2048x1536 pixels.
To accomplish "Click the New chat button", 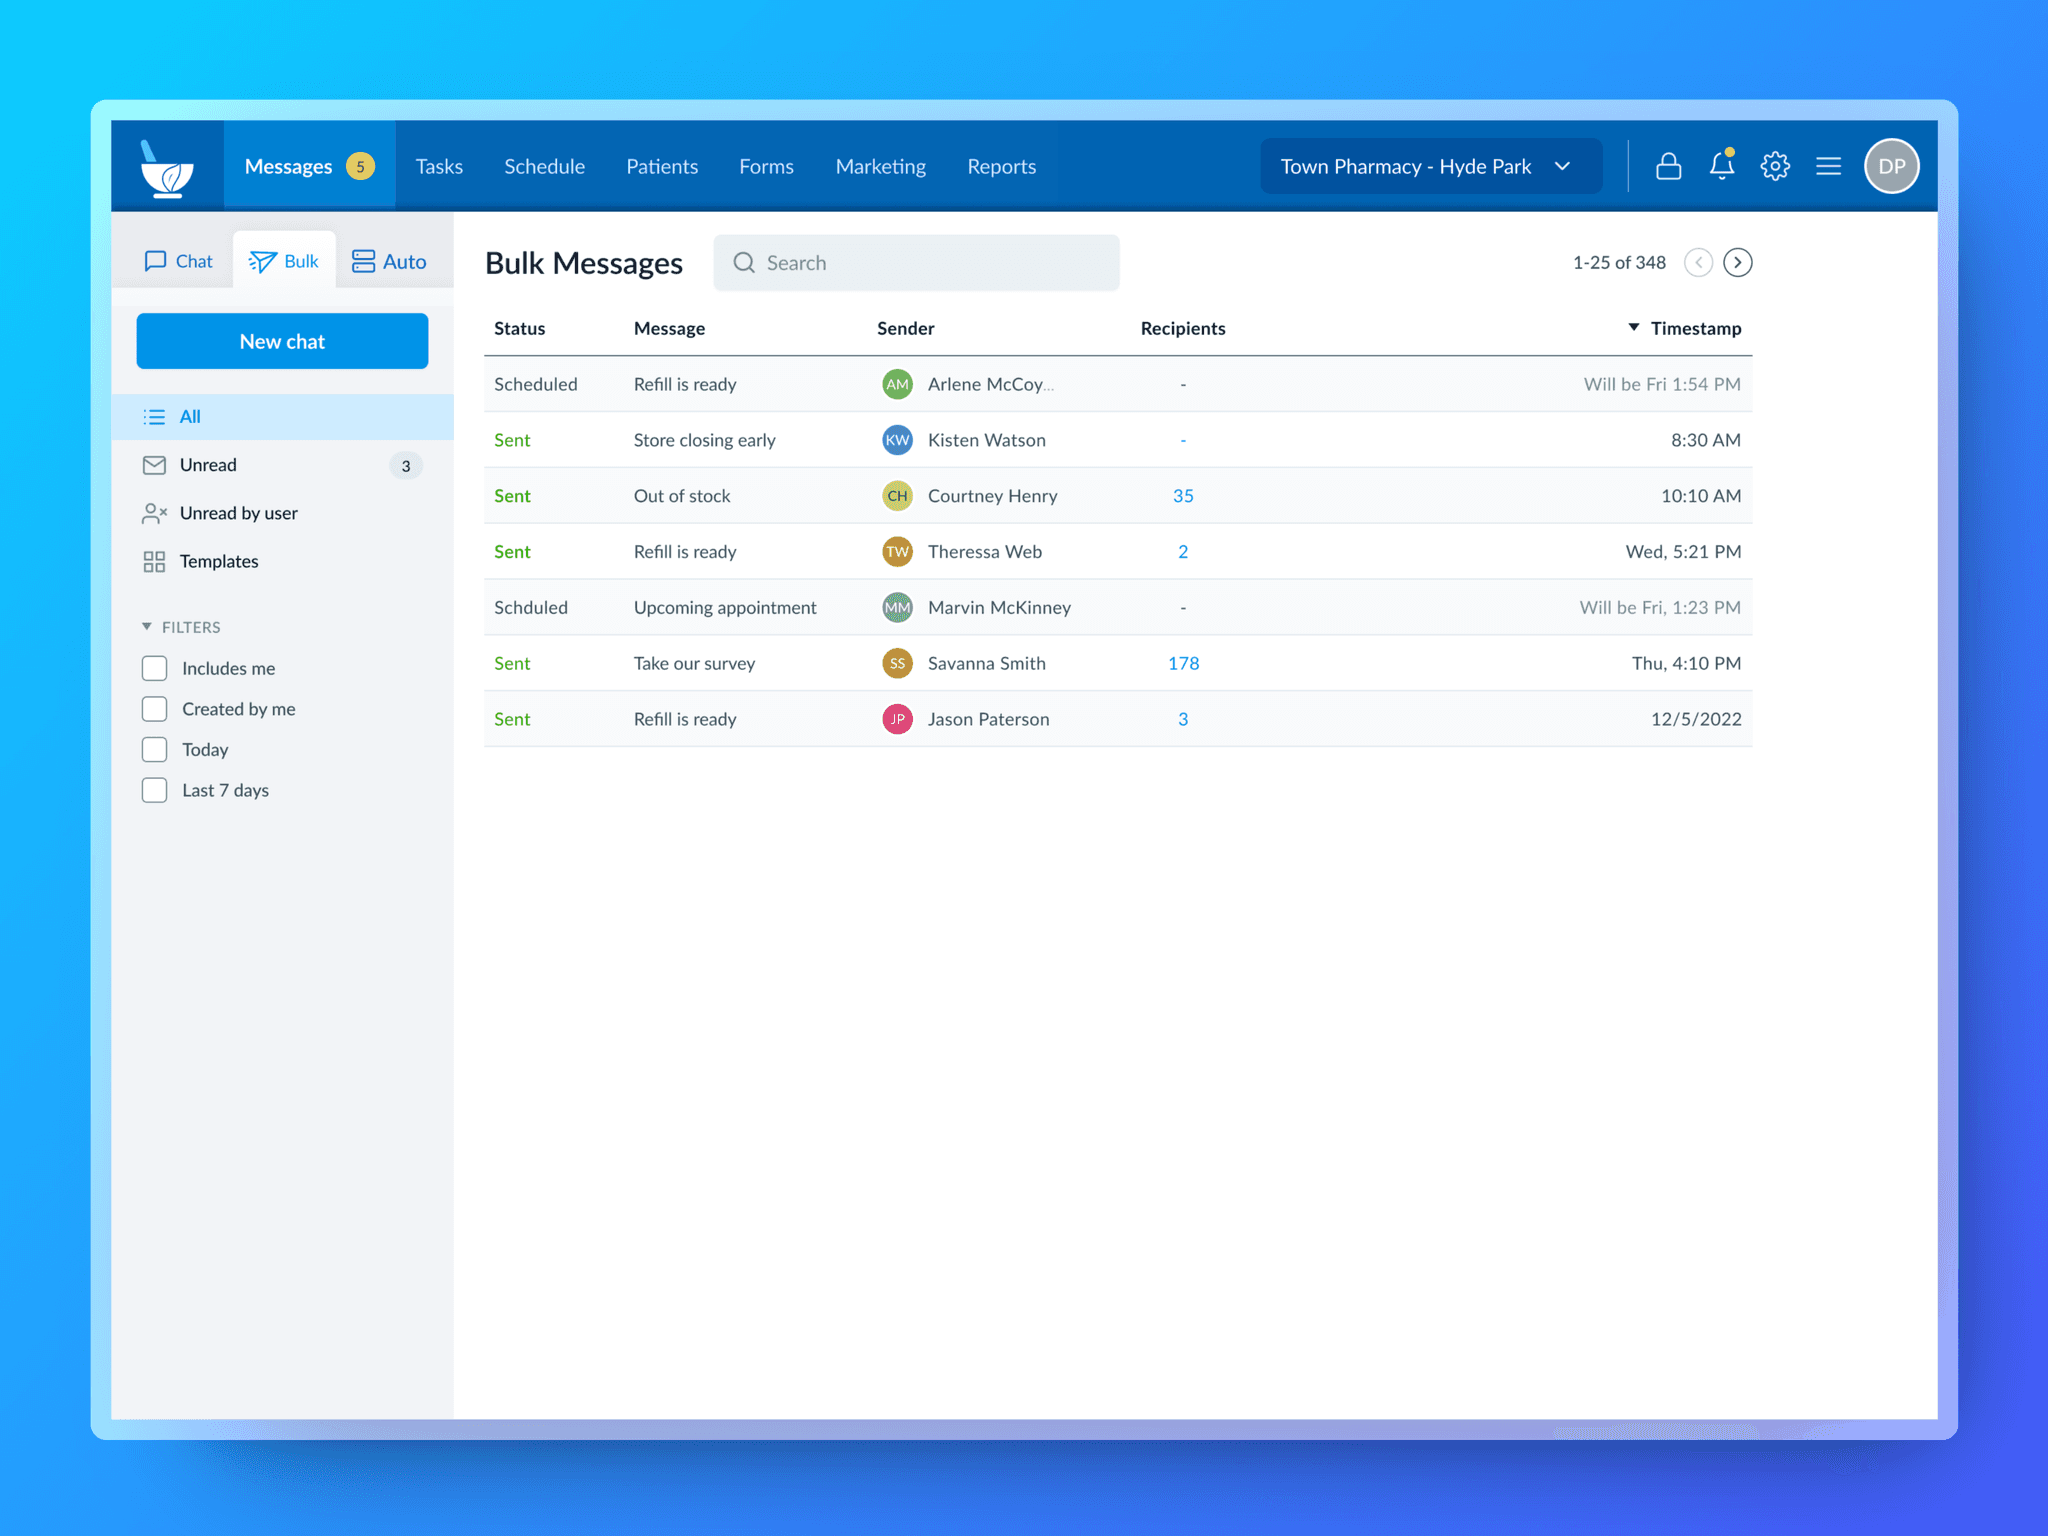I will coord(282,341).
